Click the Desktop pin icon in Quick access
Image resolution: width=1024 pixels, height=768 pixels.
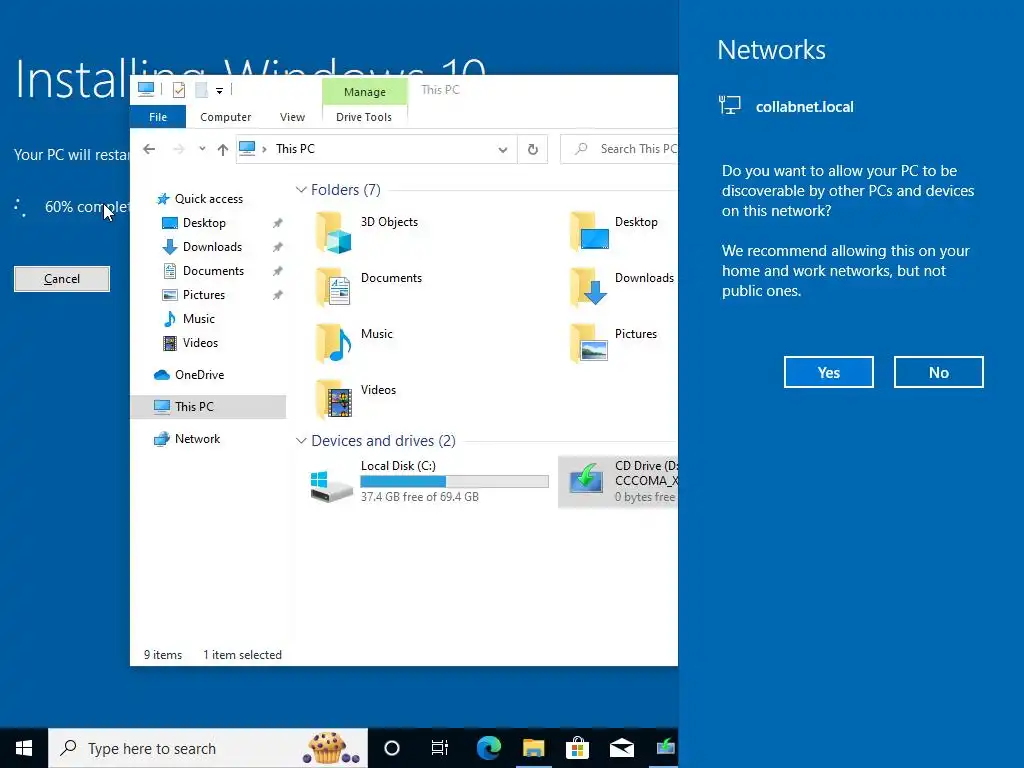point(278,223)
